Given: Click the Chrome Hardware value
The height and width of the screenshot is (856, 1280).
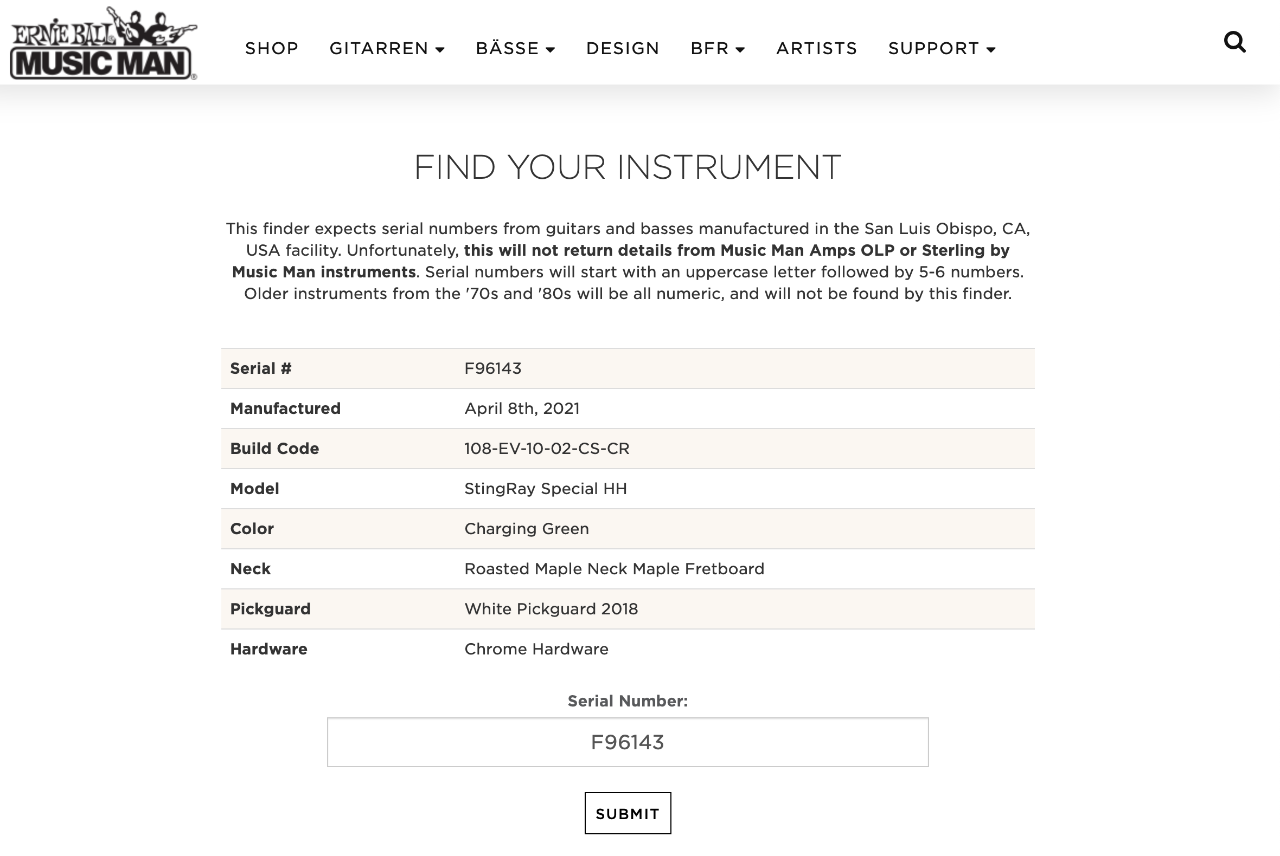Looking at the screenshot, I should tap(536, 649).
